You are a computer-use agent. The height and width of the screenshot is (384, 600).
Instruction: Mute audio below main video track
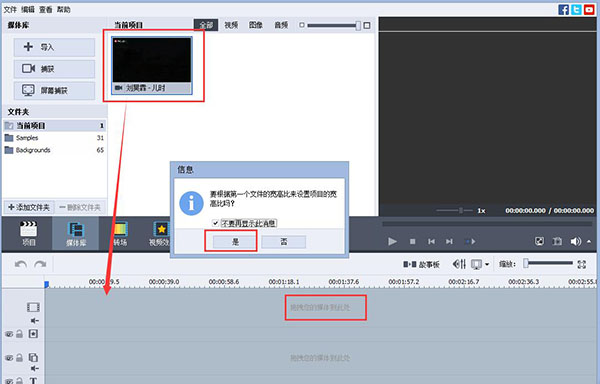[34, 321]
